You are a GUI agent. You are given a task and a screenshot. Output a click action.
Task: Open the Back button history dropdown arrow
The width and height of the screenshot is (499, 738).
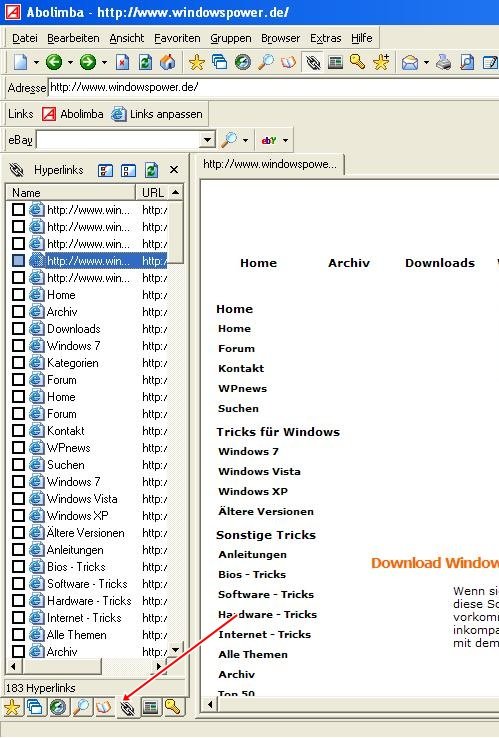70,62
